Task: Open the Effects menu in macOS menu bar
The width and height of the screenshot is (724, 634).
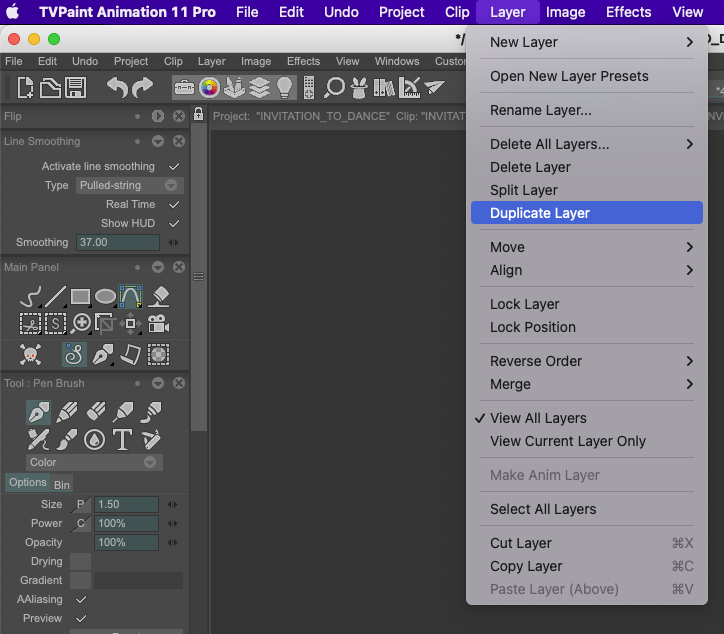Action: coord(628,12)
